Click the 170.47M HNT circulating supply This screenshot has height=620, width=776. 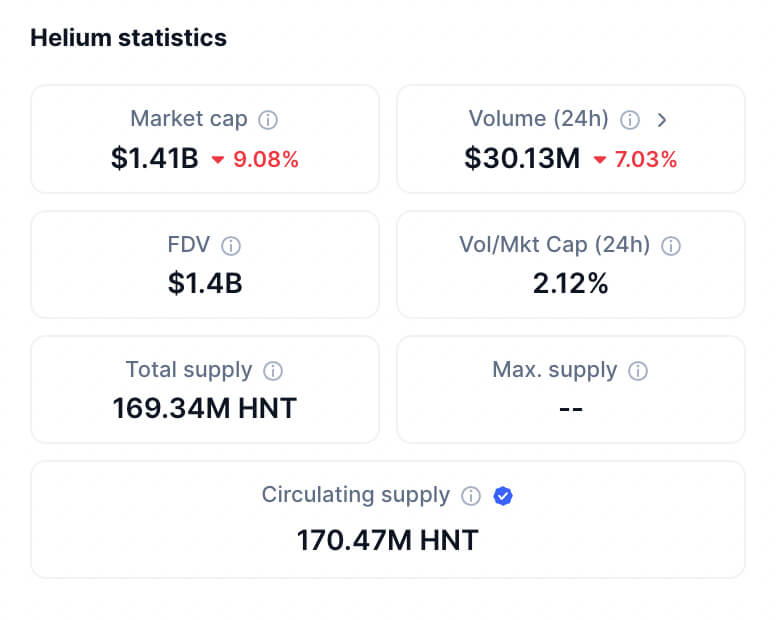pos(388,541)
